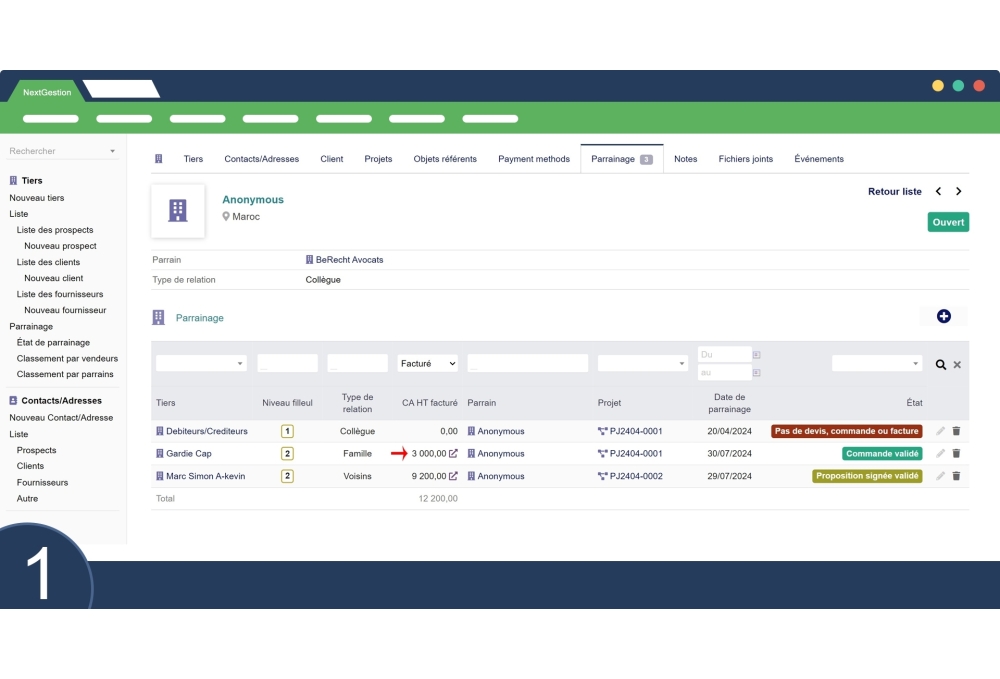Click the add sponsorship plus icon

pos(943,317)
